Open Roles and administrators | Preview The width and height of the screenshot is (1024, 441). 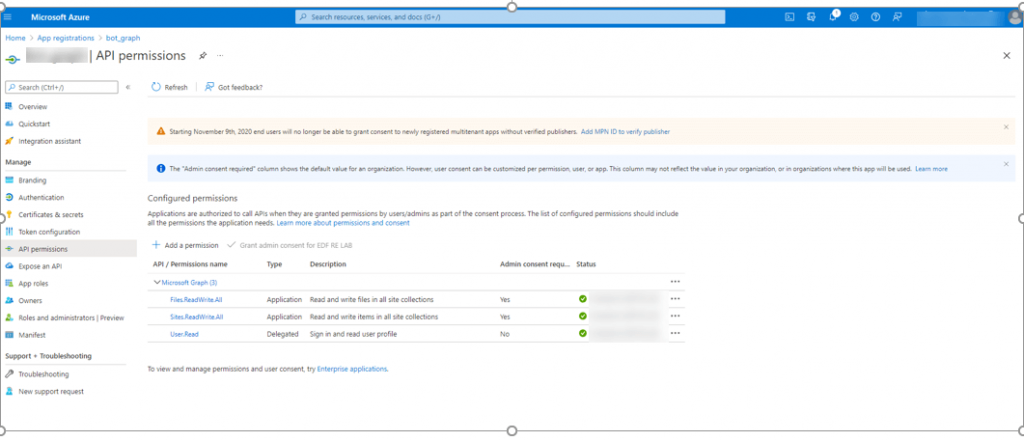tap(69, 318)
